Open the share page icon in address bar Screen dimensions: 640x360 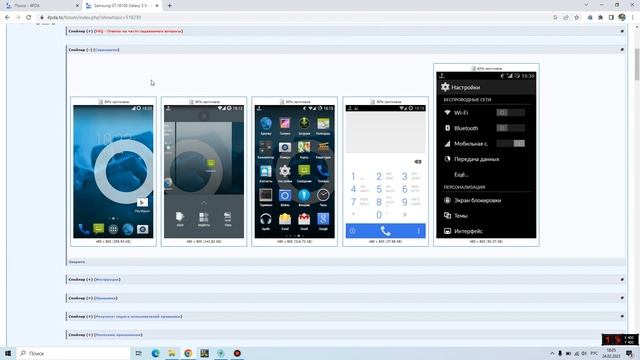[566, 18]
